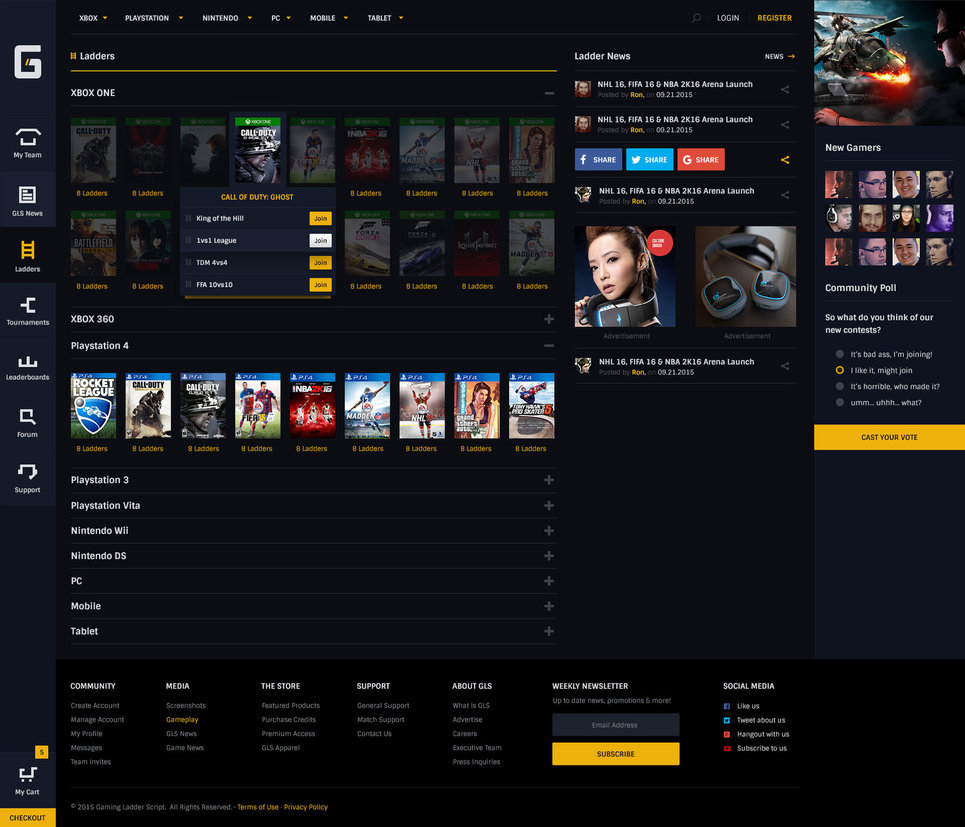This screenshot has width=965, height=827.
Task: Collapse the Playstation 4 section
Action: 548,346
